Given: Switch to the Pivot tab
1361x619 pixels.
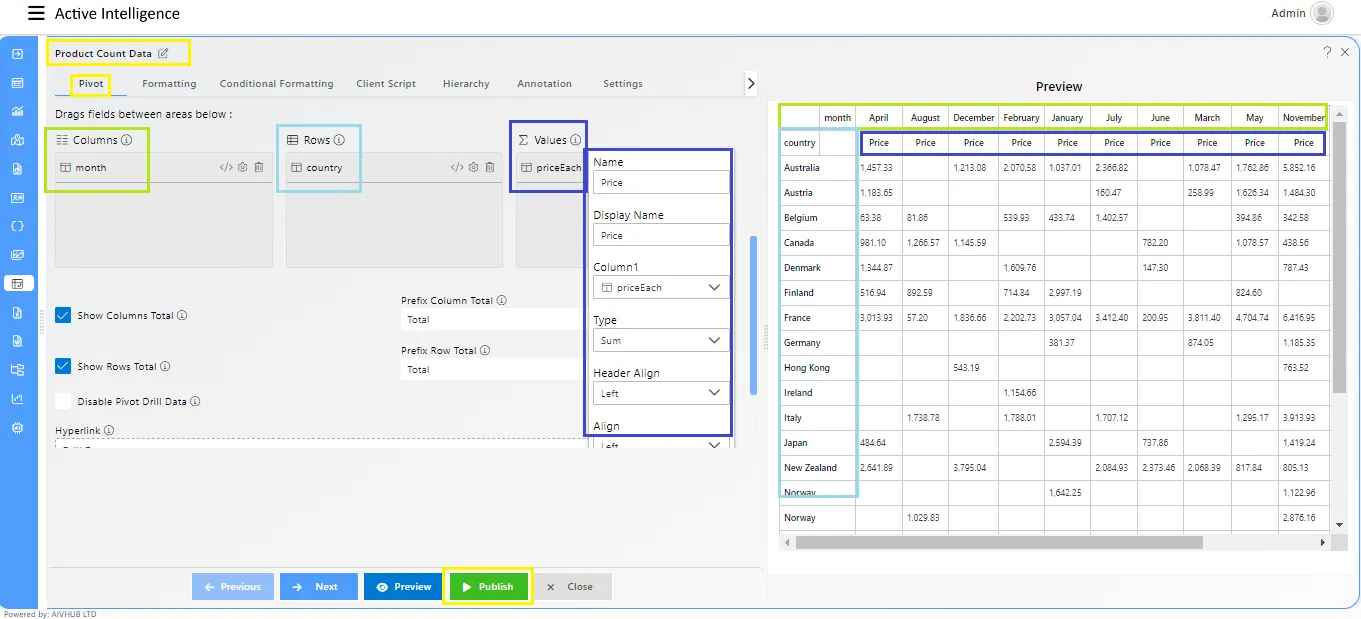Looking at the screenshot, I should coord(91,84).
